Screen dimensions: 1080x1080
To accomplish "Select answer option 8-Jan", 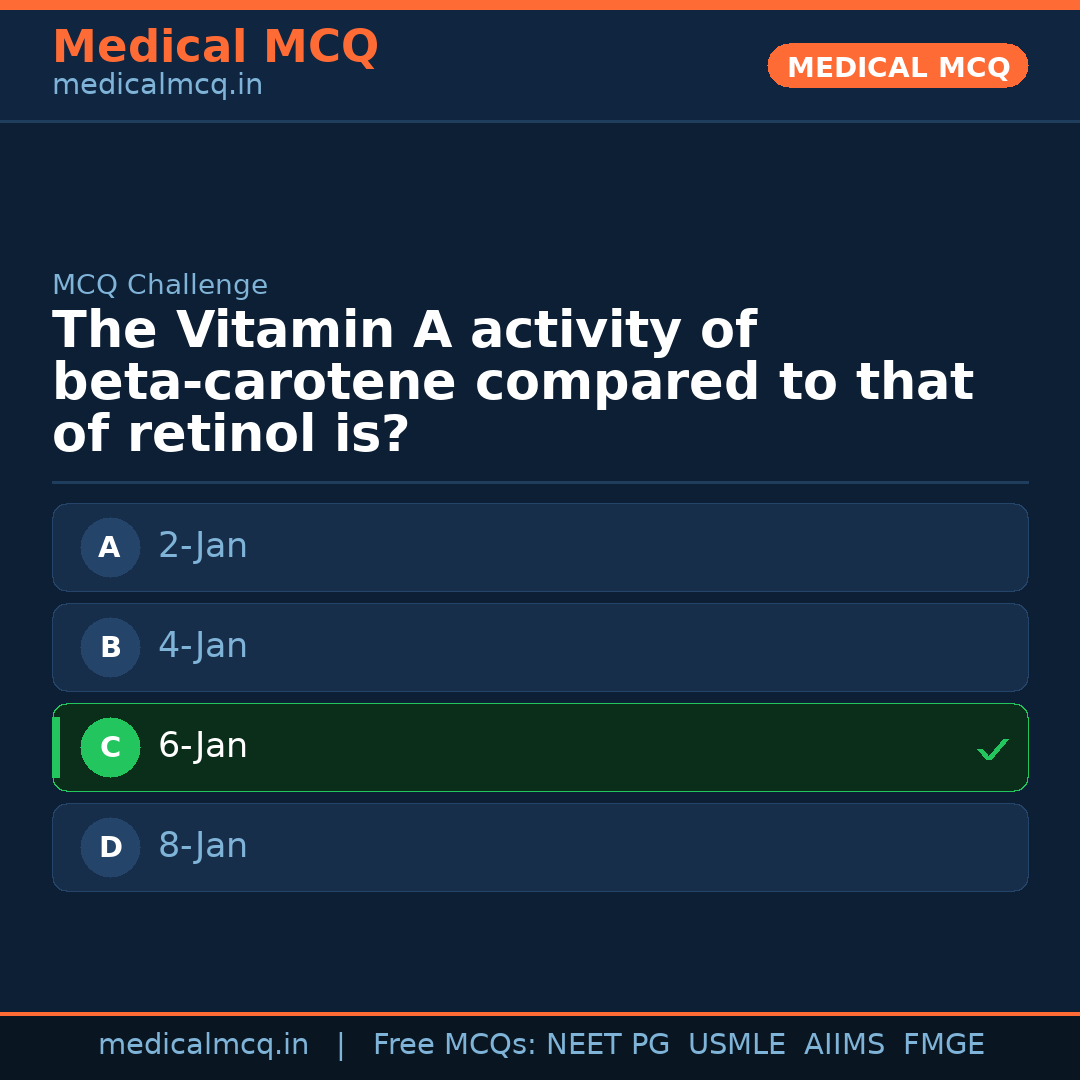I will 540,847.
